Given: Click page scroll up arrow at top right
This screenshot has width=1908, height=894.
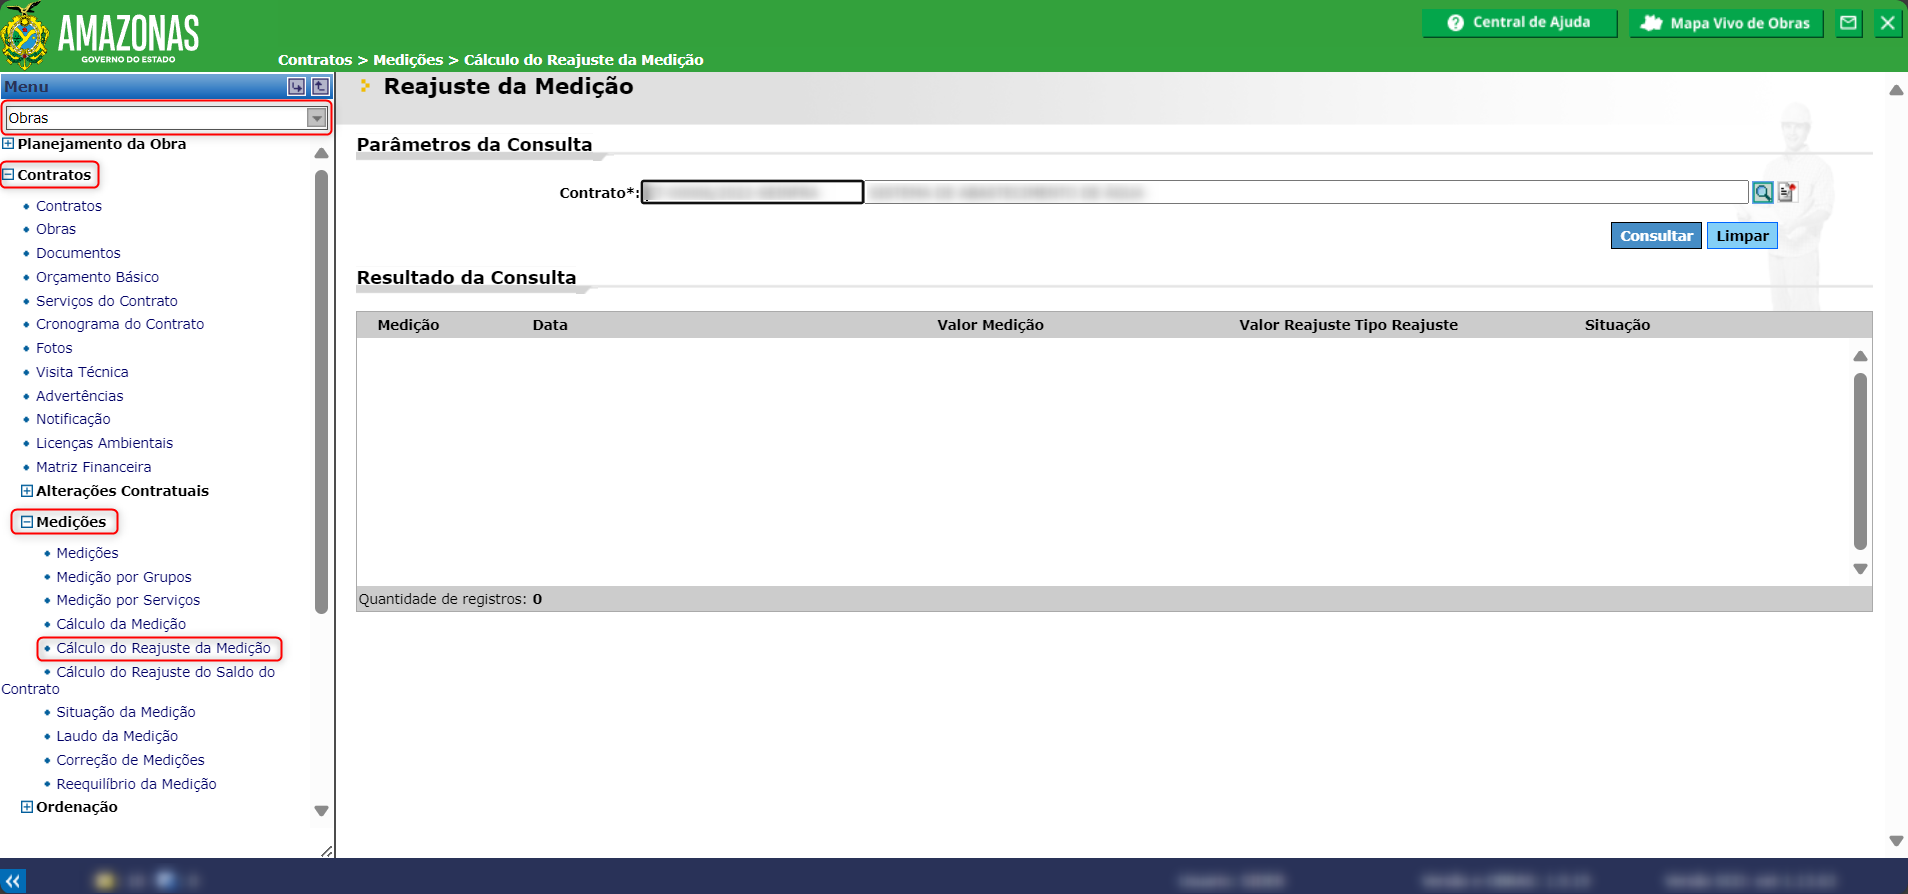Looking at the screenshot, I should coord(1896,90).
